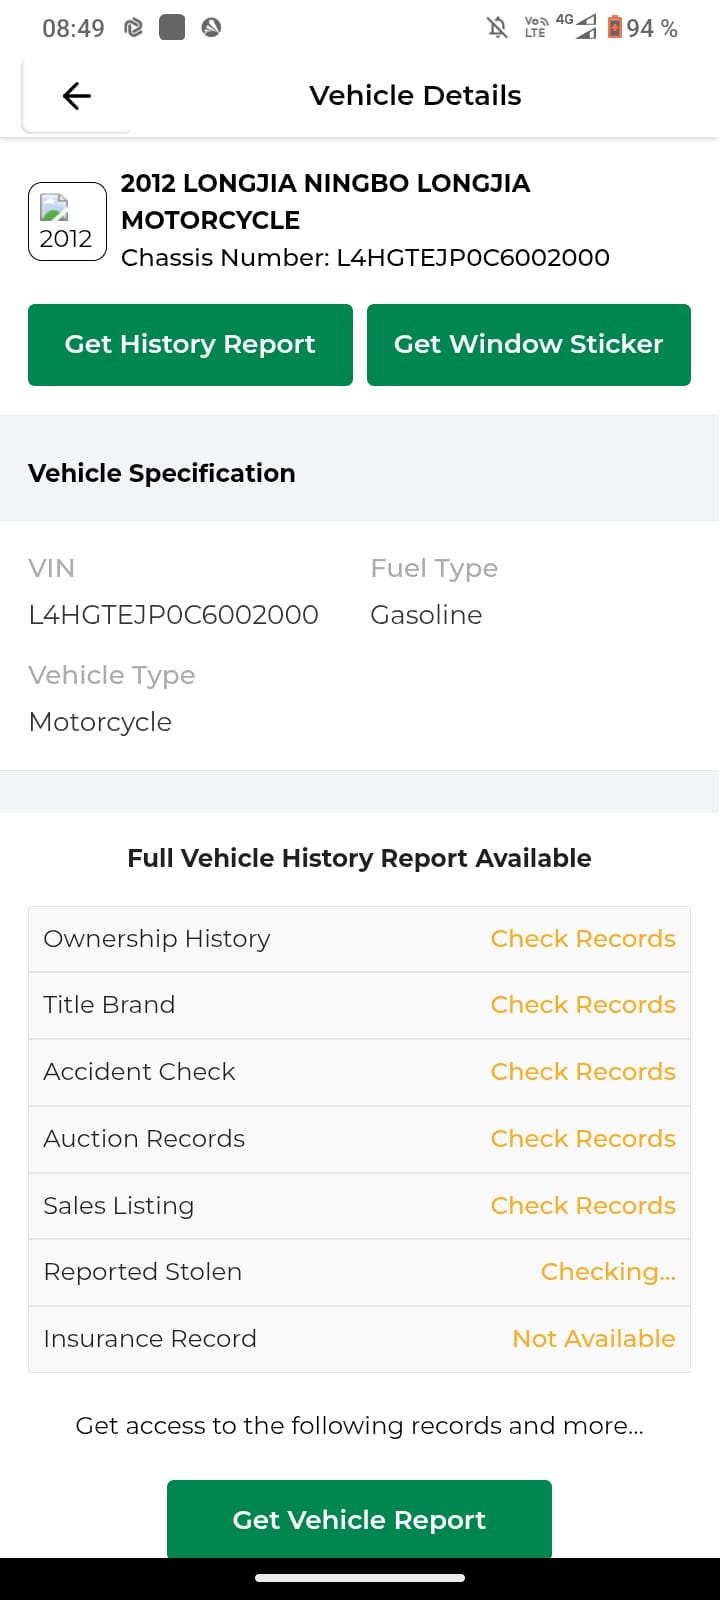Open Check Records for Auction Records

click(x=583, y=1139)
